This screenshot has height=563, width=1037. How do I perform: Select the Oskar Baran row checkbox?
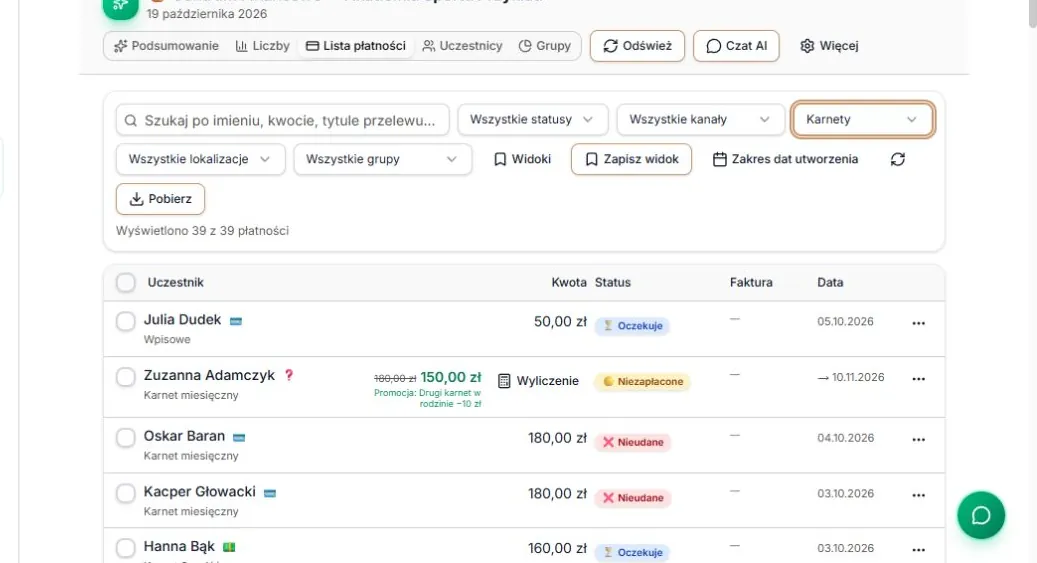126,438
